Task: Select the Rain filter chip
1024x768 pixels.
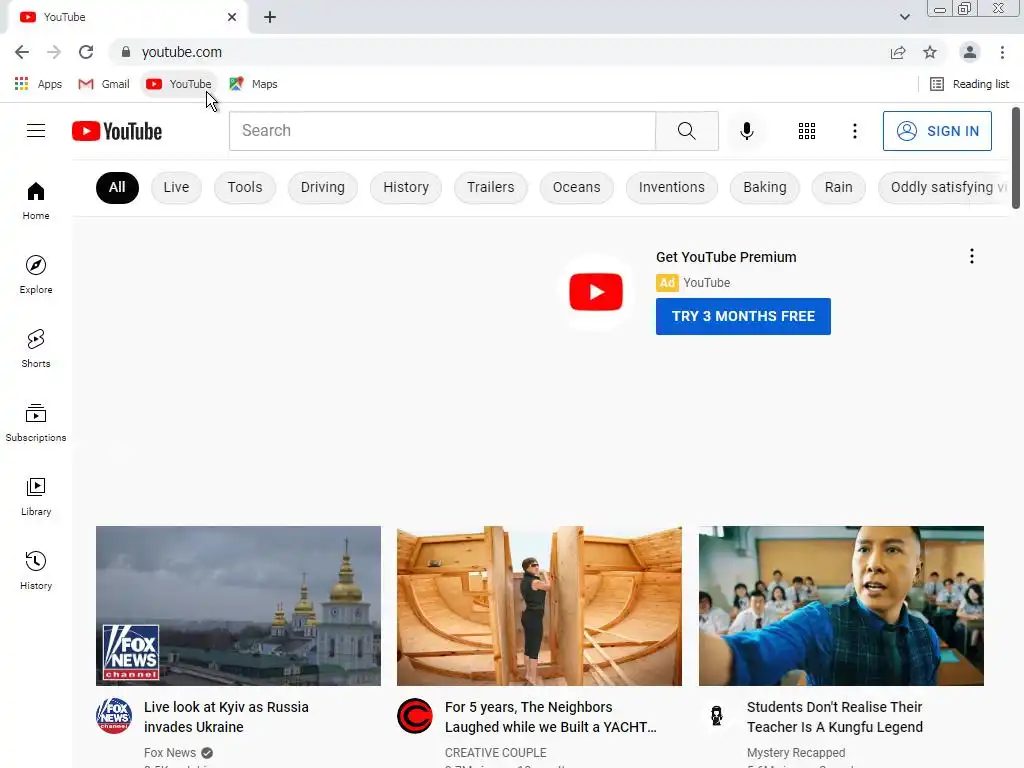Action: [839, 187]
